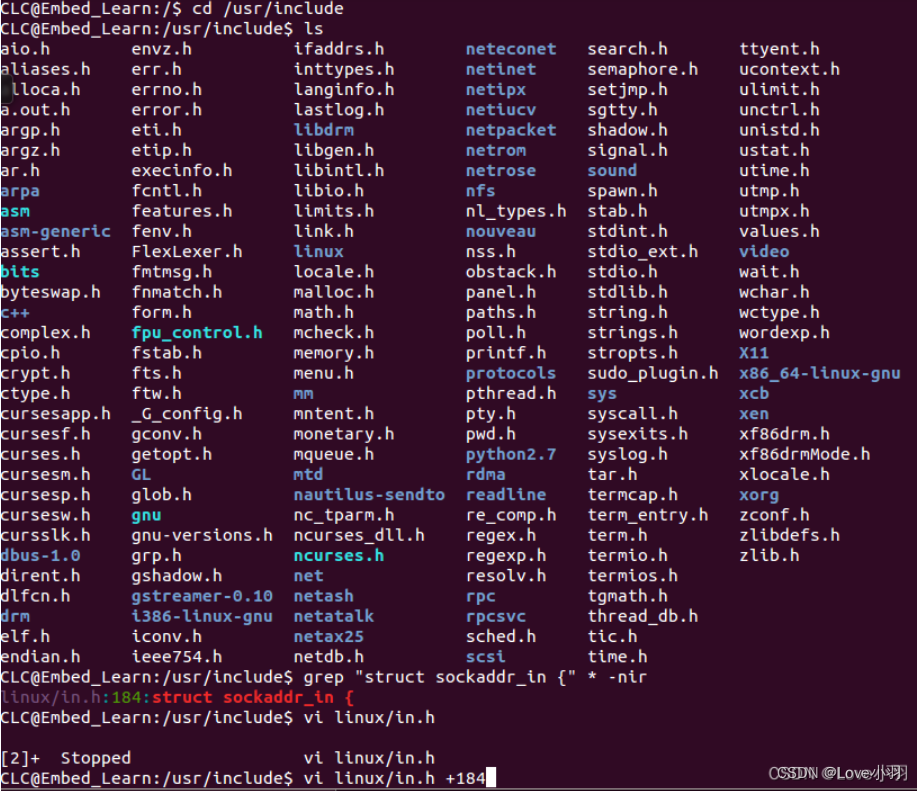
Task: Select the asm-generic directory entry
Action: 56,231
